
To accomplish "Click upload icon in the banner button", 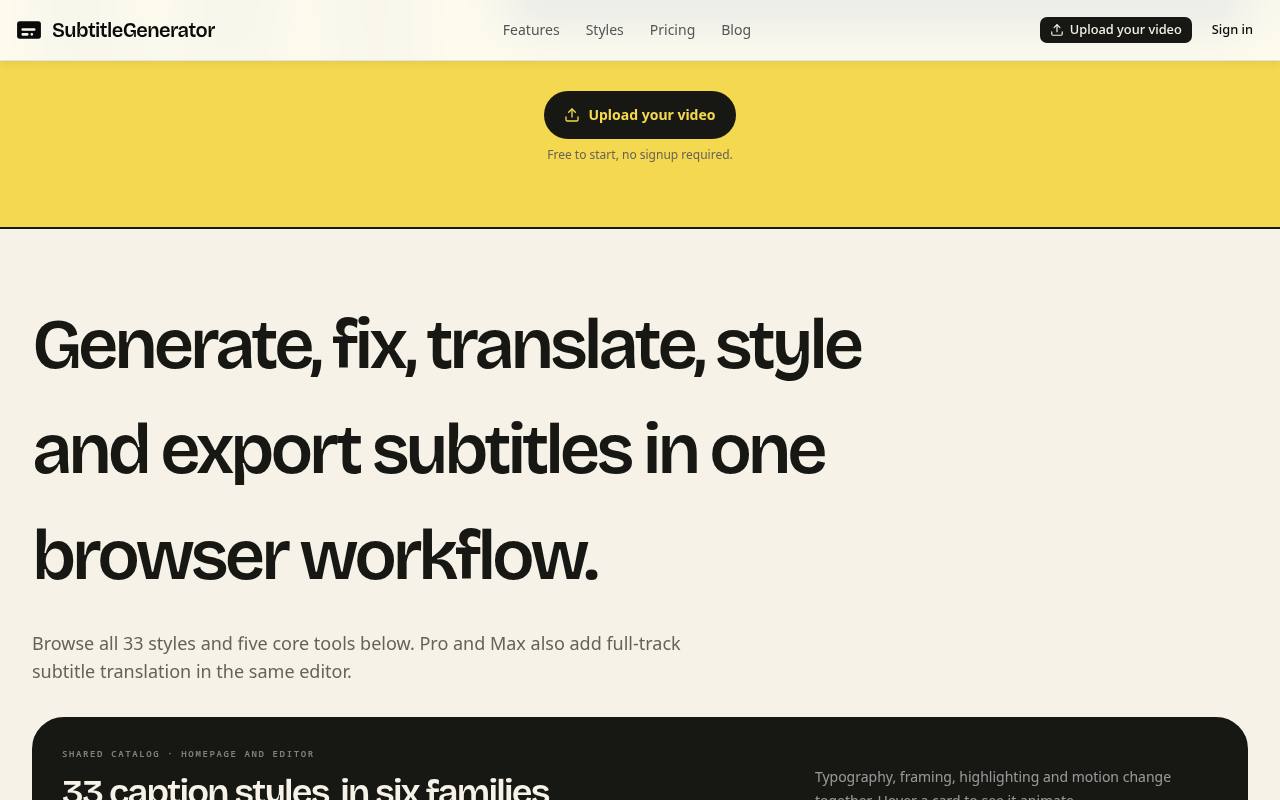I will pyautogui.click(x=572, y=115).
